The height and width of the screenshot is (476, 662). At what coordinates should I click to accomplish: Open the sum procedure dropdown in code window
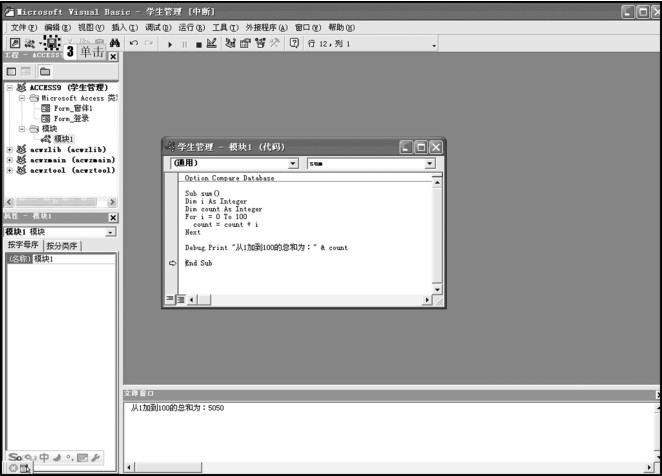[x=430, y=163]
